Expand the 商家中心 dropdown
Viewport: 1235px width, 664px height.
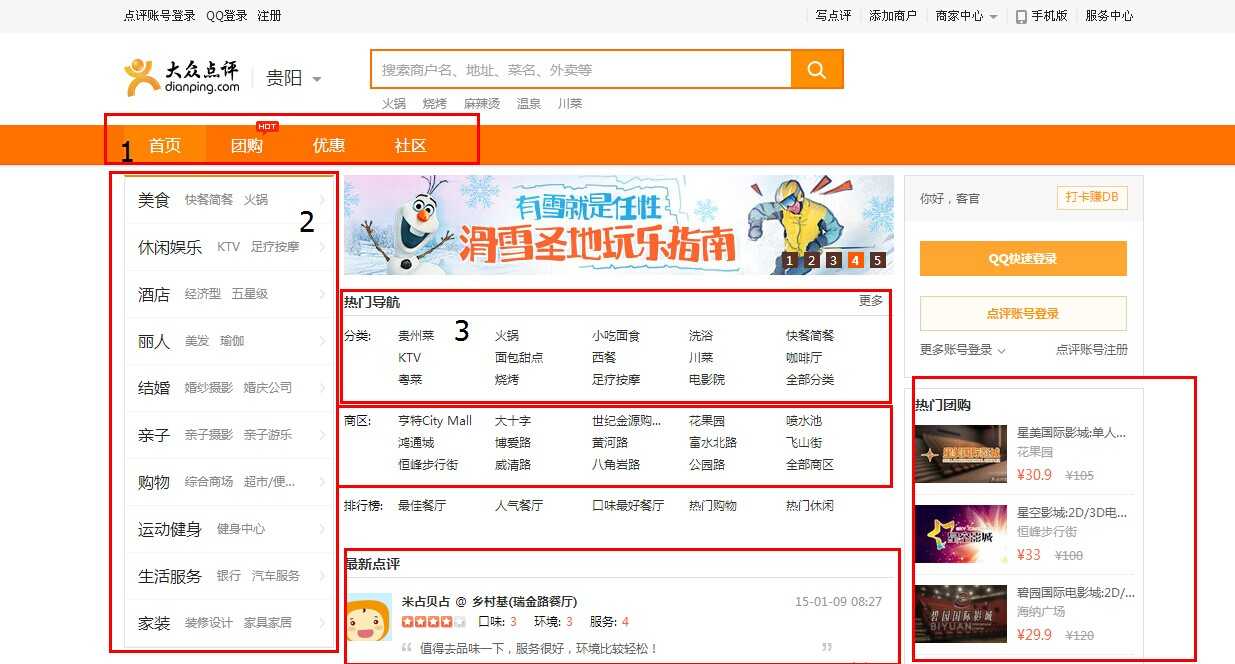coord(993,17)
